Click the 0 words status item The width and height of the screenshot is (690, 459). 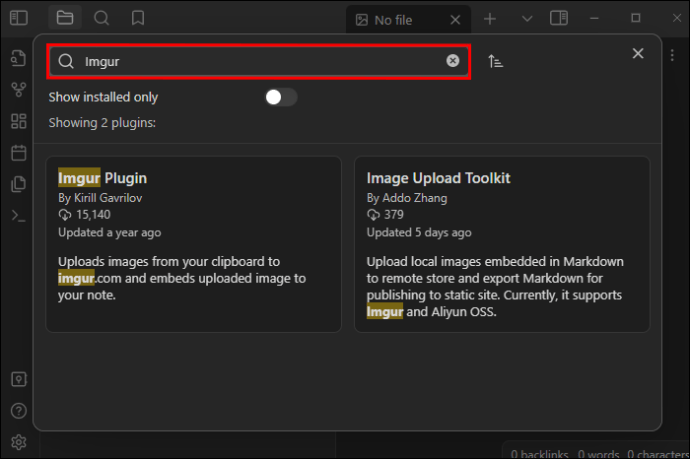(x=598, y=453)
